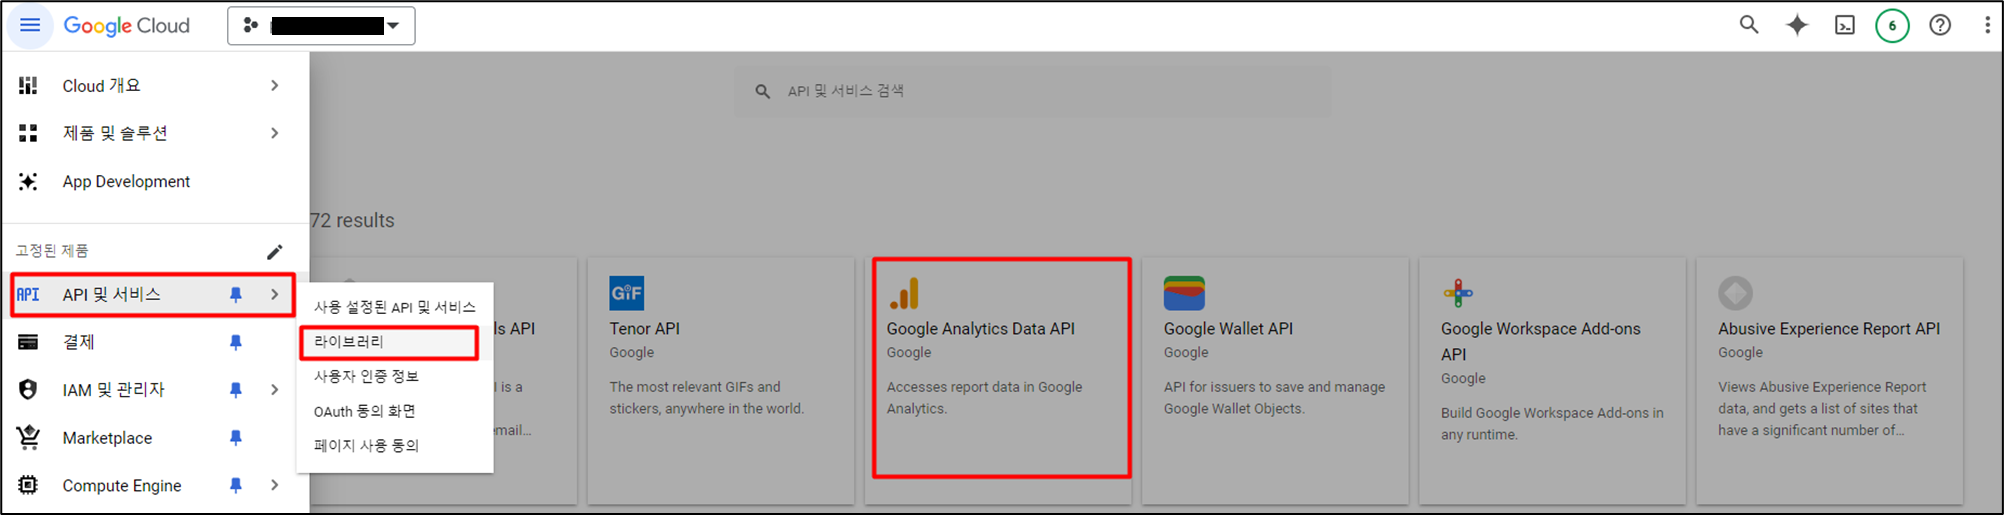Expand the Cloud 개요 submenu chevron
The width and height of the screenshot is (2004, 515).
click(274, 86)
